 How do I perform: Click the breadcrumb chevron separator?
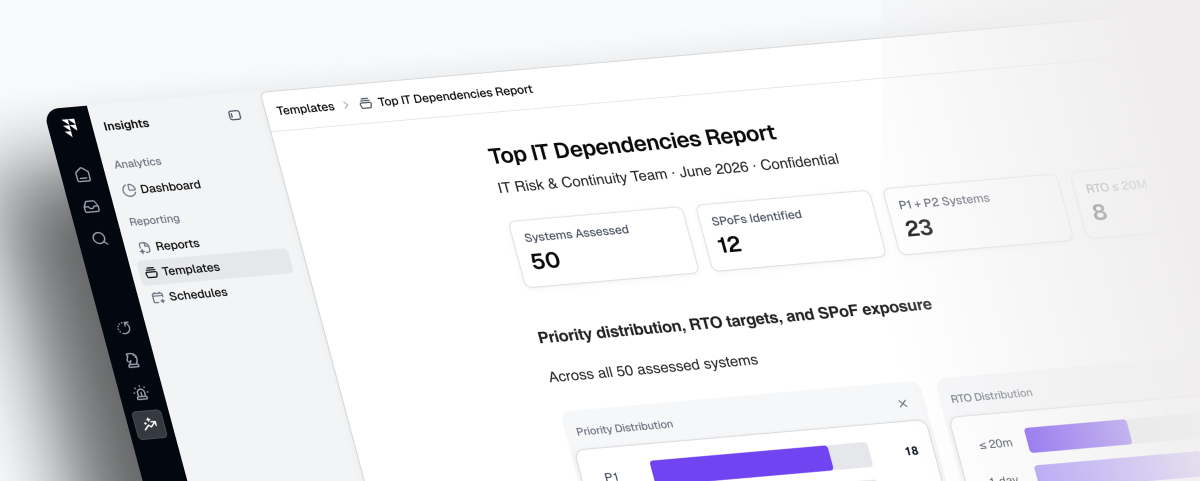click(347, 104)
